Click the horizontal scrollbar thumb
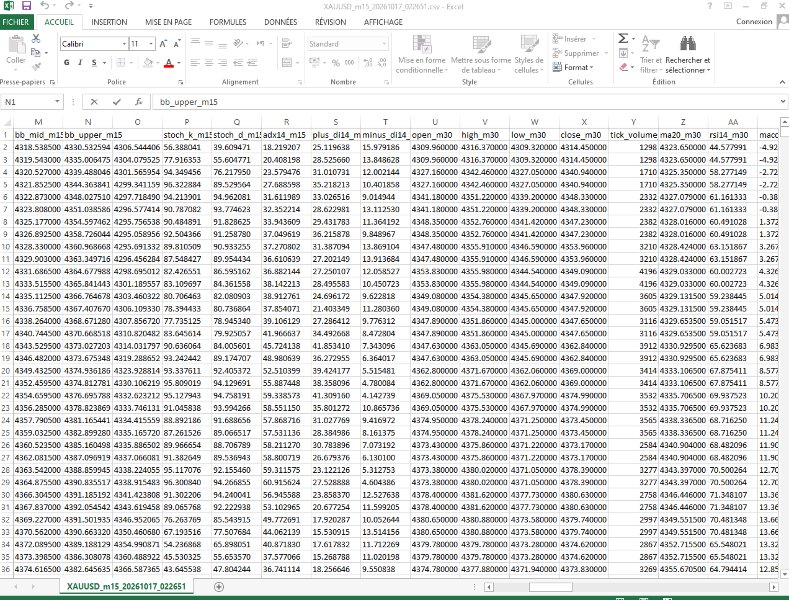This screenshot has width=789, height=600. point(550,587)
